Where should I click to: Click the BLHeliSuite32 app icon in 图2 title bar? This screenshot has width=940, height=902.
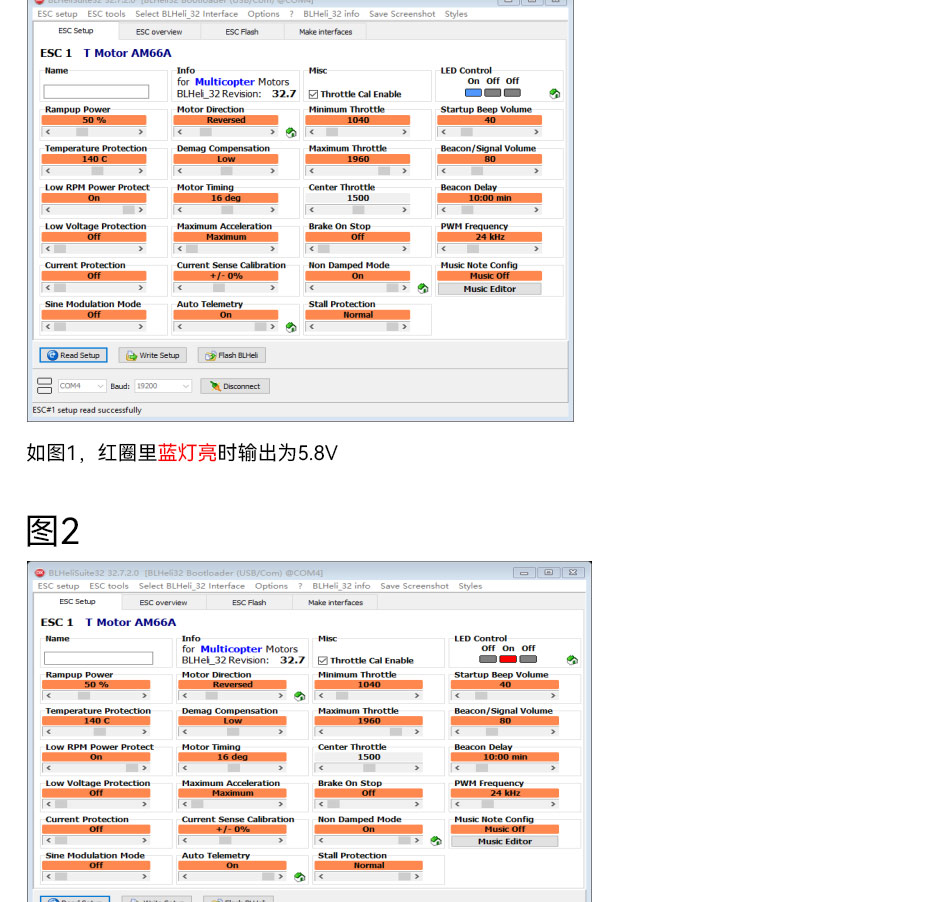pos(40,572)
